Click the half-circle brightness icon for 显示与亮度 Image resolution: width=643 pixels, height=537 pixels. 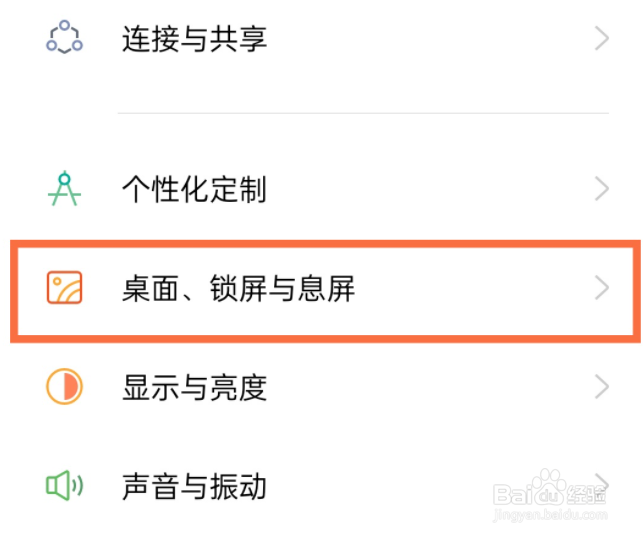(65, 387)
